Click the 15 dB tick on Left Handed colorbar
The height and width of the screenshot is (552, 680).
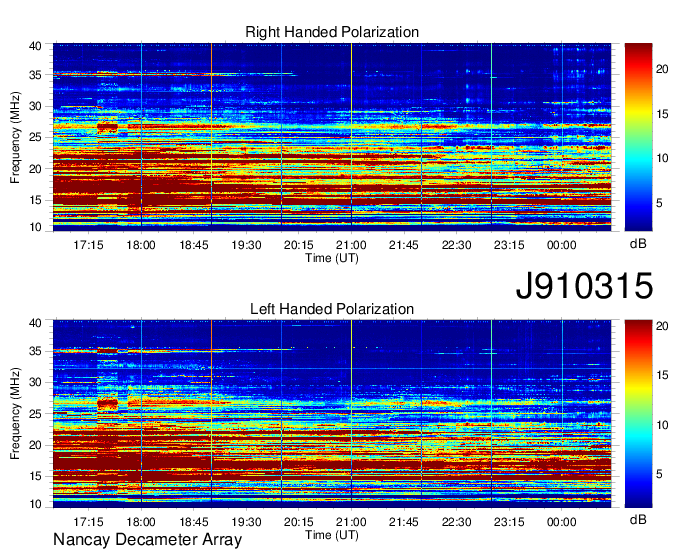coord(662,375)
